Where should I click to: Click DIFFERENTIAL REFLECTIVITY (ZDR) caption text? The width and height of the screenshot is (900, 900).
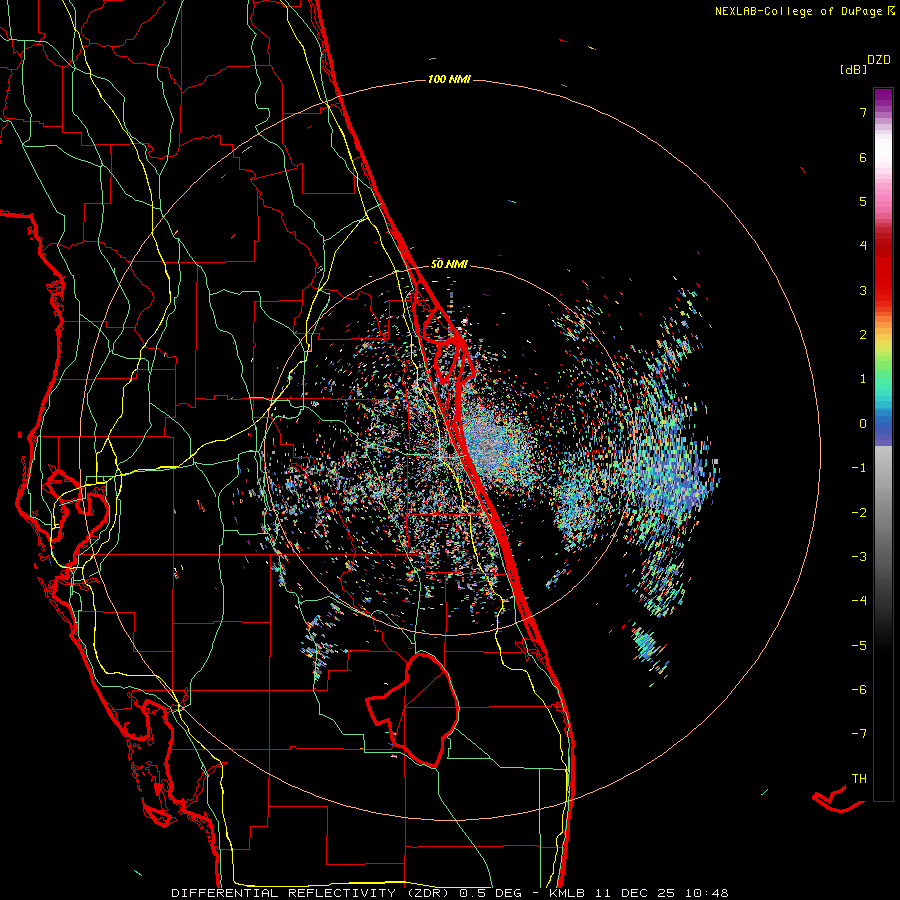(312, 893)
